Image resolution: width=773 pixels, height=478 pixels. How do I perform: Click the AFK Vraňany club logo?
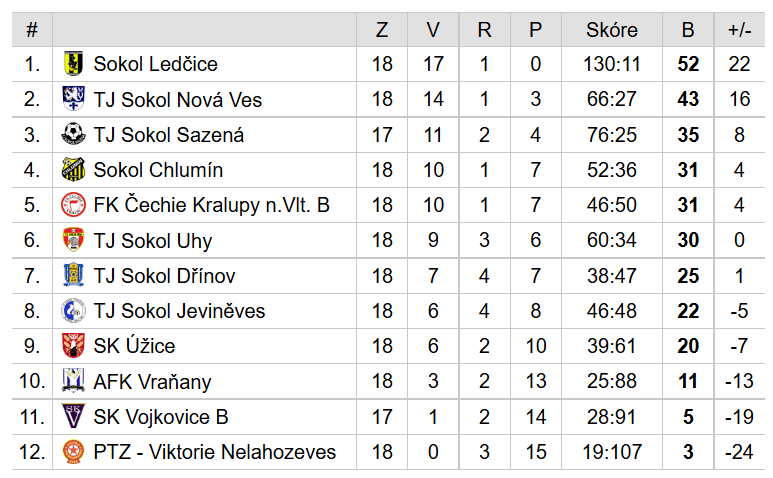[x=73, y=381]
